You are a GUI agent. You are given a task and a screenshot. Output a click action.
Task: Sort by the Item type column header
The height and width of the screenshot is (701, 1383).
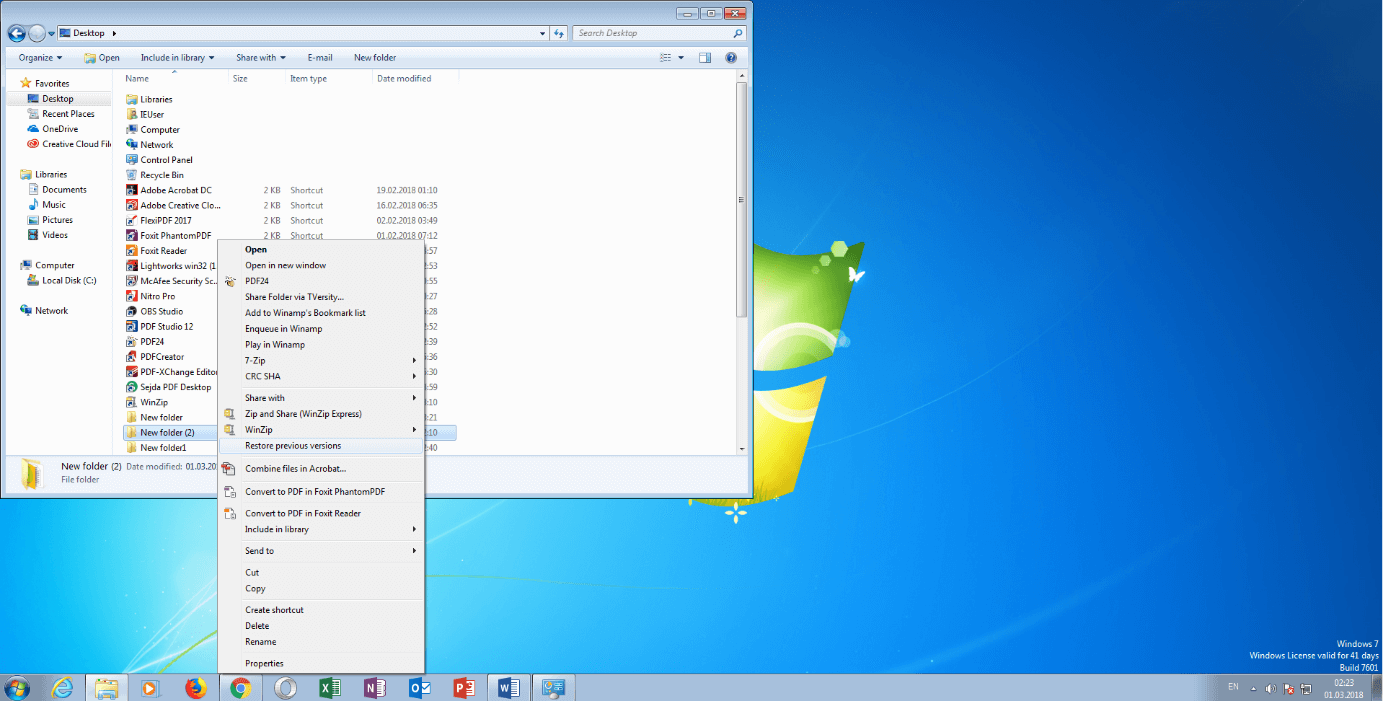pos(329,78)
